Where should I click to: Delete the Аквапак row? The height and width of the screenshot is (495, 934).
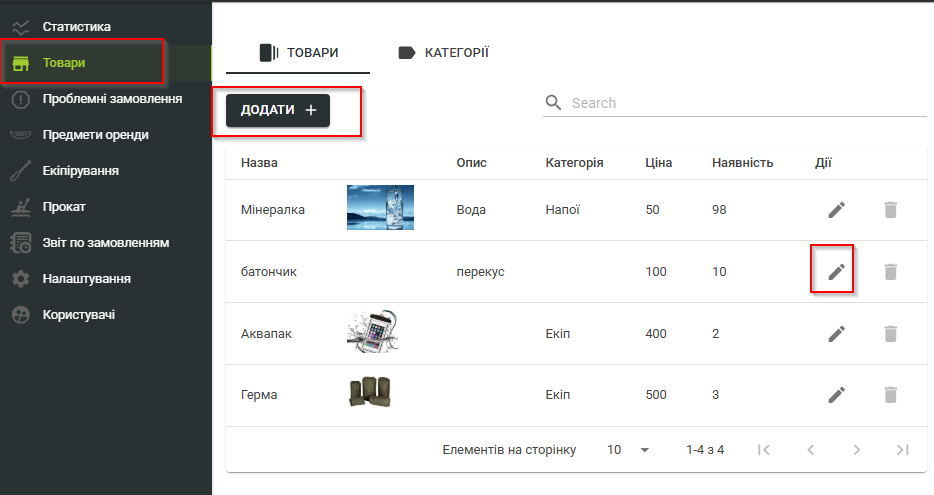point(890,334)
